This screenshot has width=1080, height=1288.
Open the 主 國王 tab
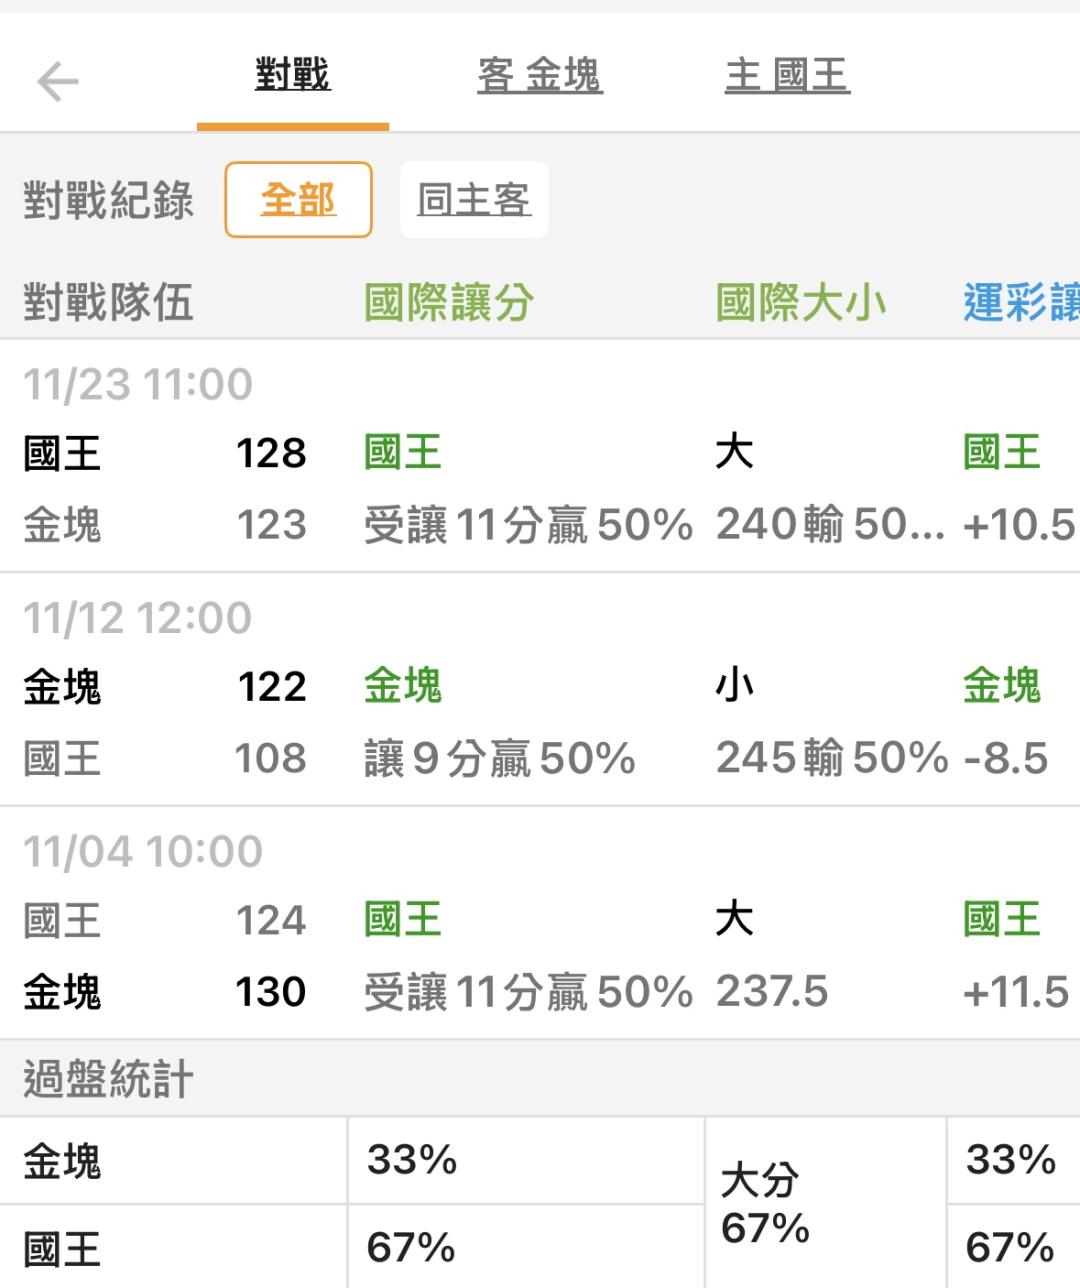coord(787,76)
